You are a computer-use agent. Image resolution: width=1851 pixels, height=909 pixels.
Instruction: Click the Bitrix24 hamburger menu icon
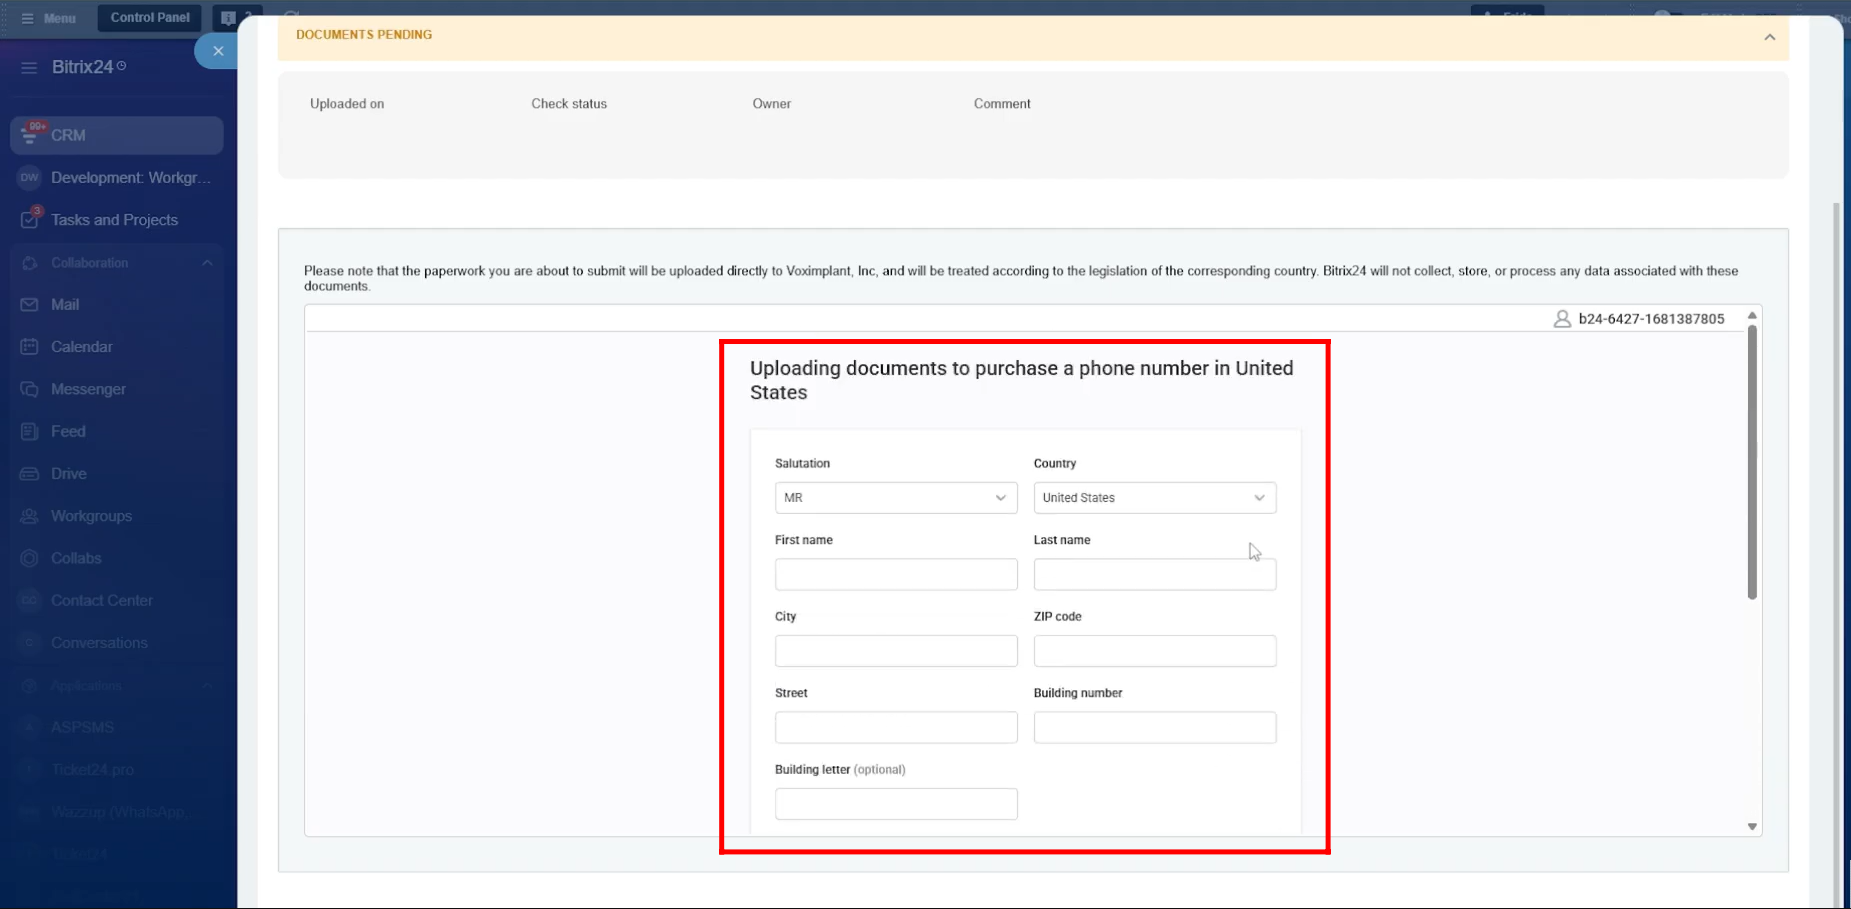pyautogui.click(x=29, y=67)
